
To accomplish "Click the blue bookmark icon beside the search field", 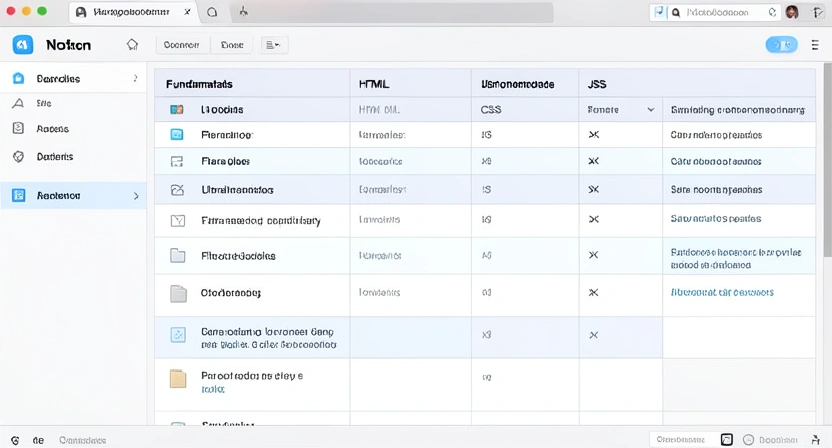I will (x=658, y=12).
